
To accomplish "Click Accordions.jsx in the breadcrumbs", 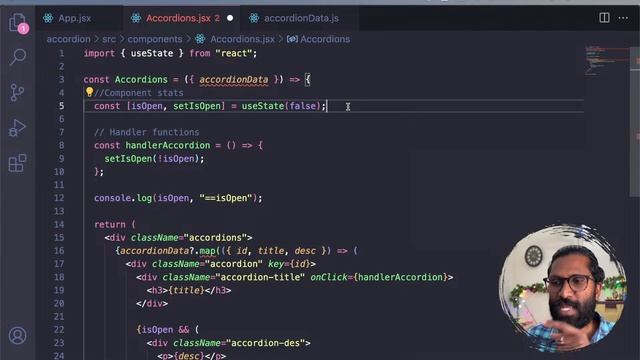I will (242, 39).
